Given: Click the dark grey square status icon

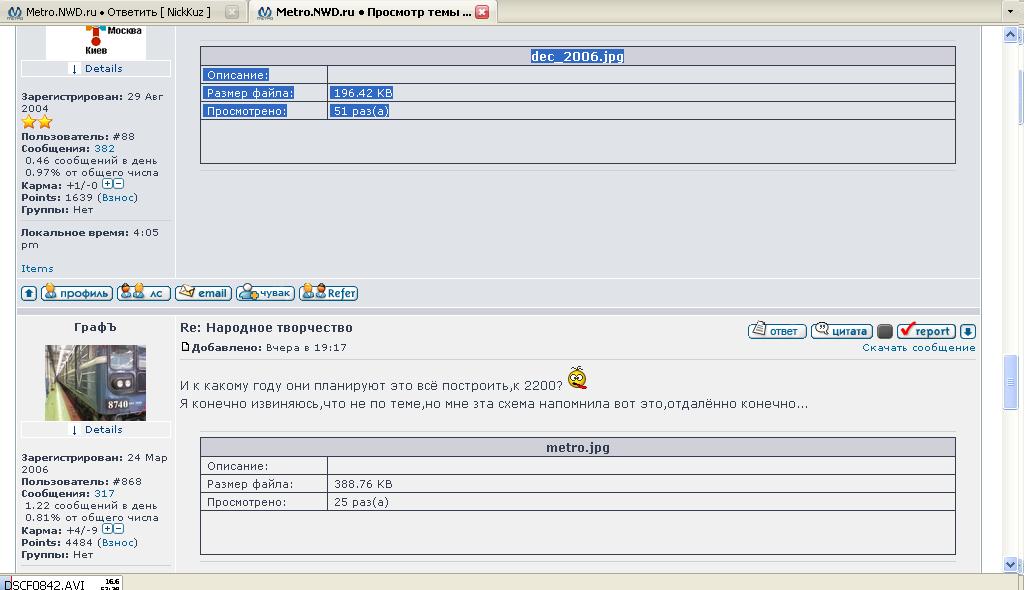Looking at the screenshot, I should point(885,331).
